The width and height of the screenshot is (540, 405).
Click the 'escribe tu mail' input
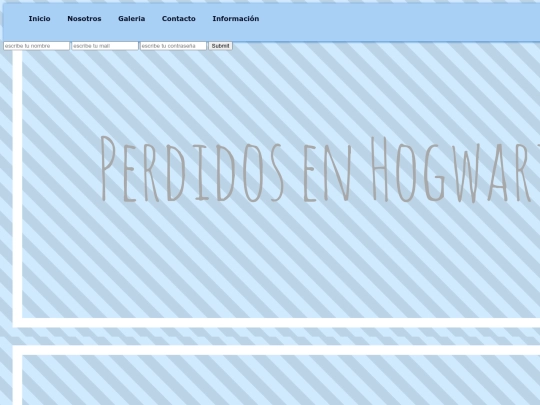click(105, 46)
